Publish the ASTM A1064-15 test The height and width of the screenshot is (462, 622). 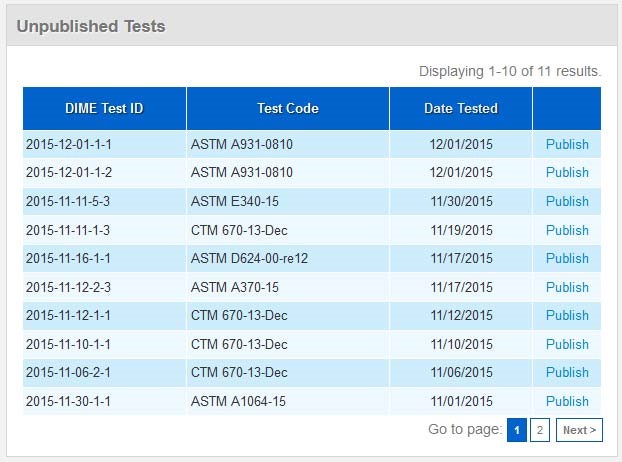tap(567, 401)
